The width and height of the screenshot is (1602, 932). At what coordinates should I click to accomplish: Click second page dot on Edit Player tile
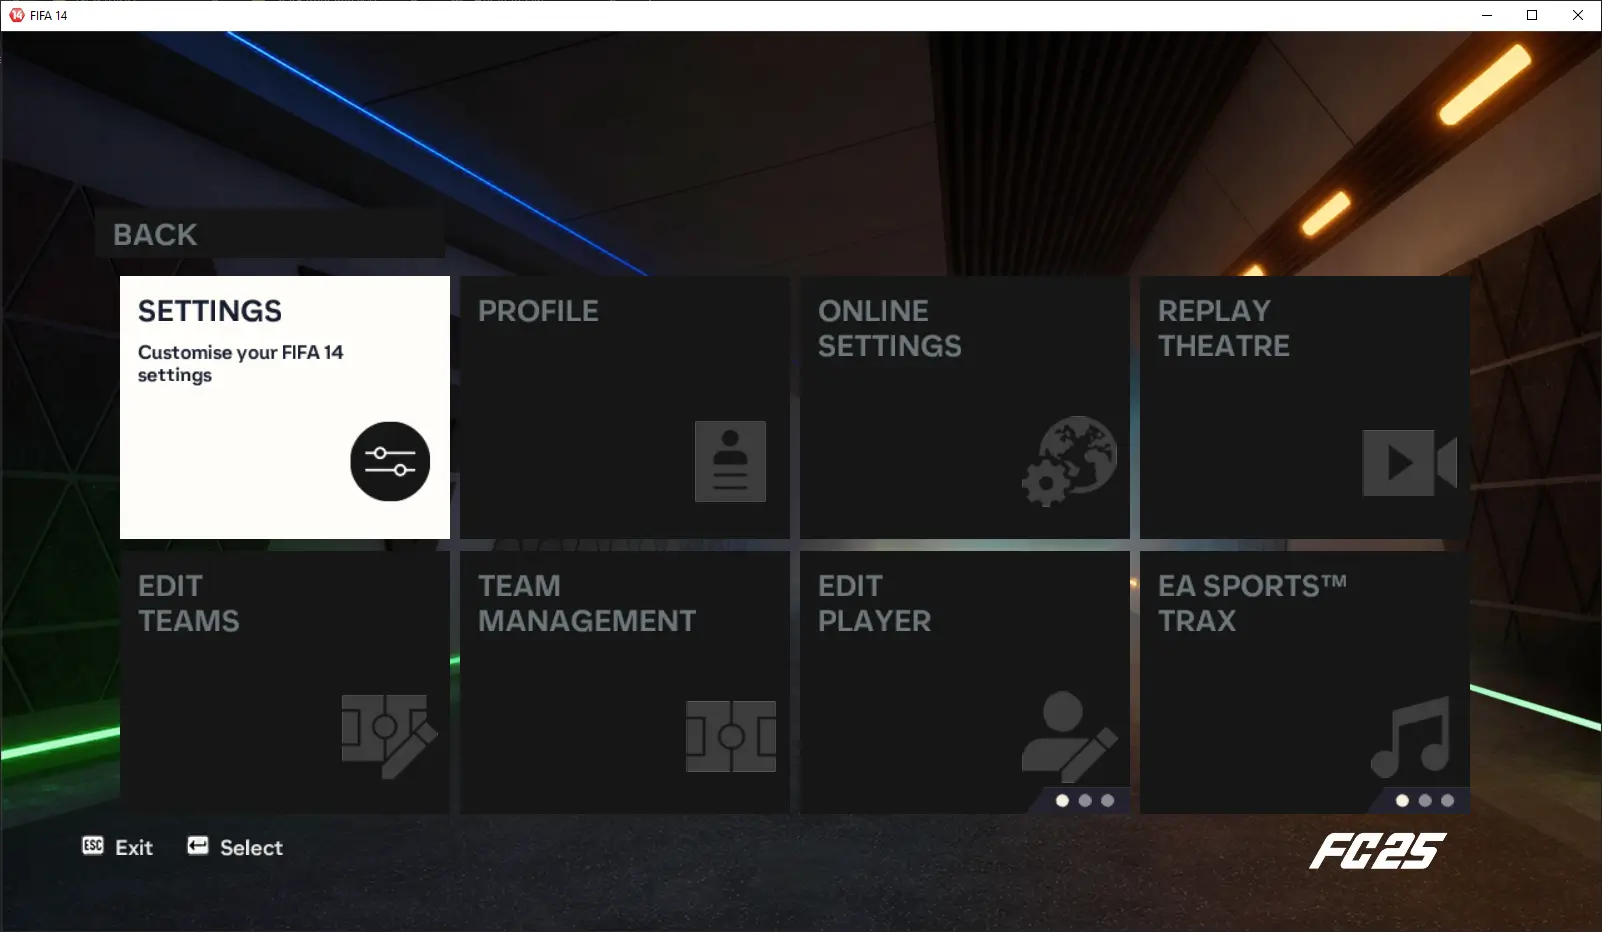click(x=1085, y=800)
